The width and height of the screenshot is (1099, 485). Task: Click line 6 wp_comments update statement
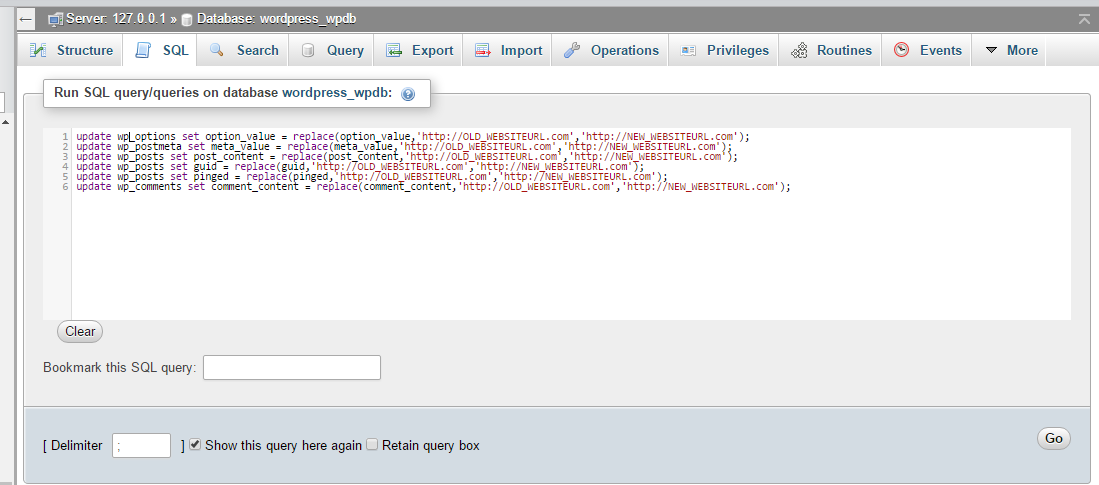tap(433, 186)
